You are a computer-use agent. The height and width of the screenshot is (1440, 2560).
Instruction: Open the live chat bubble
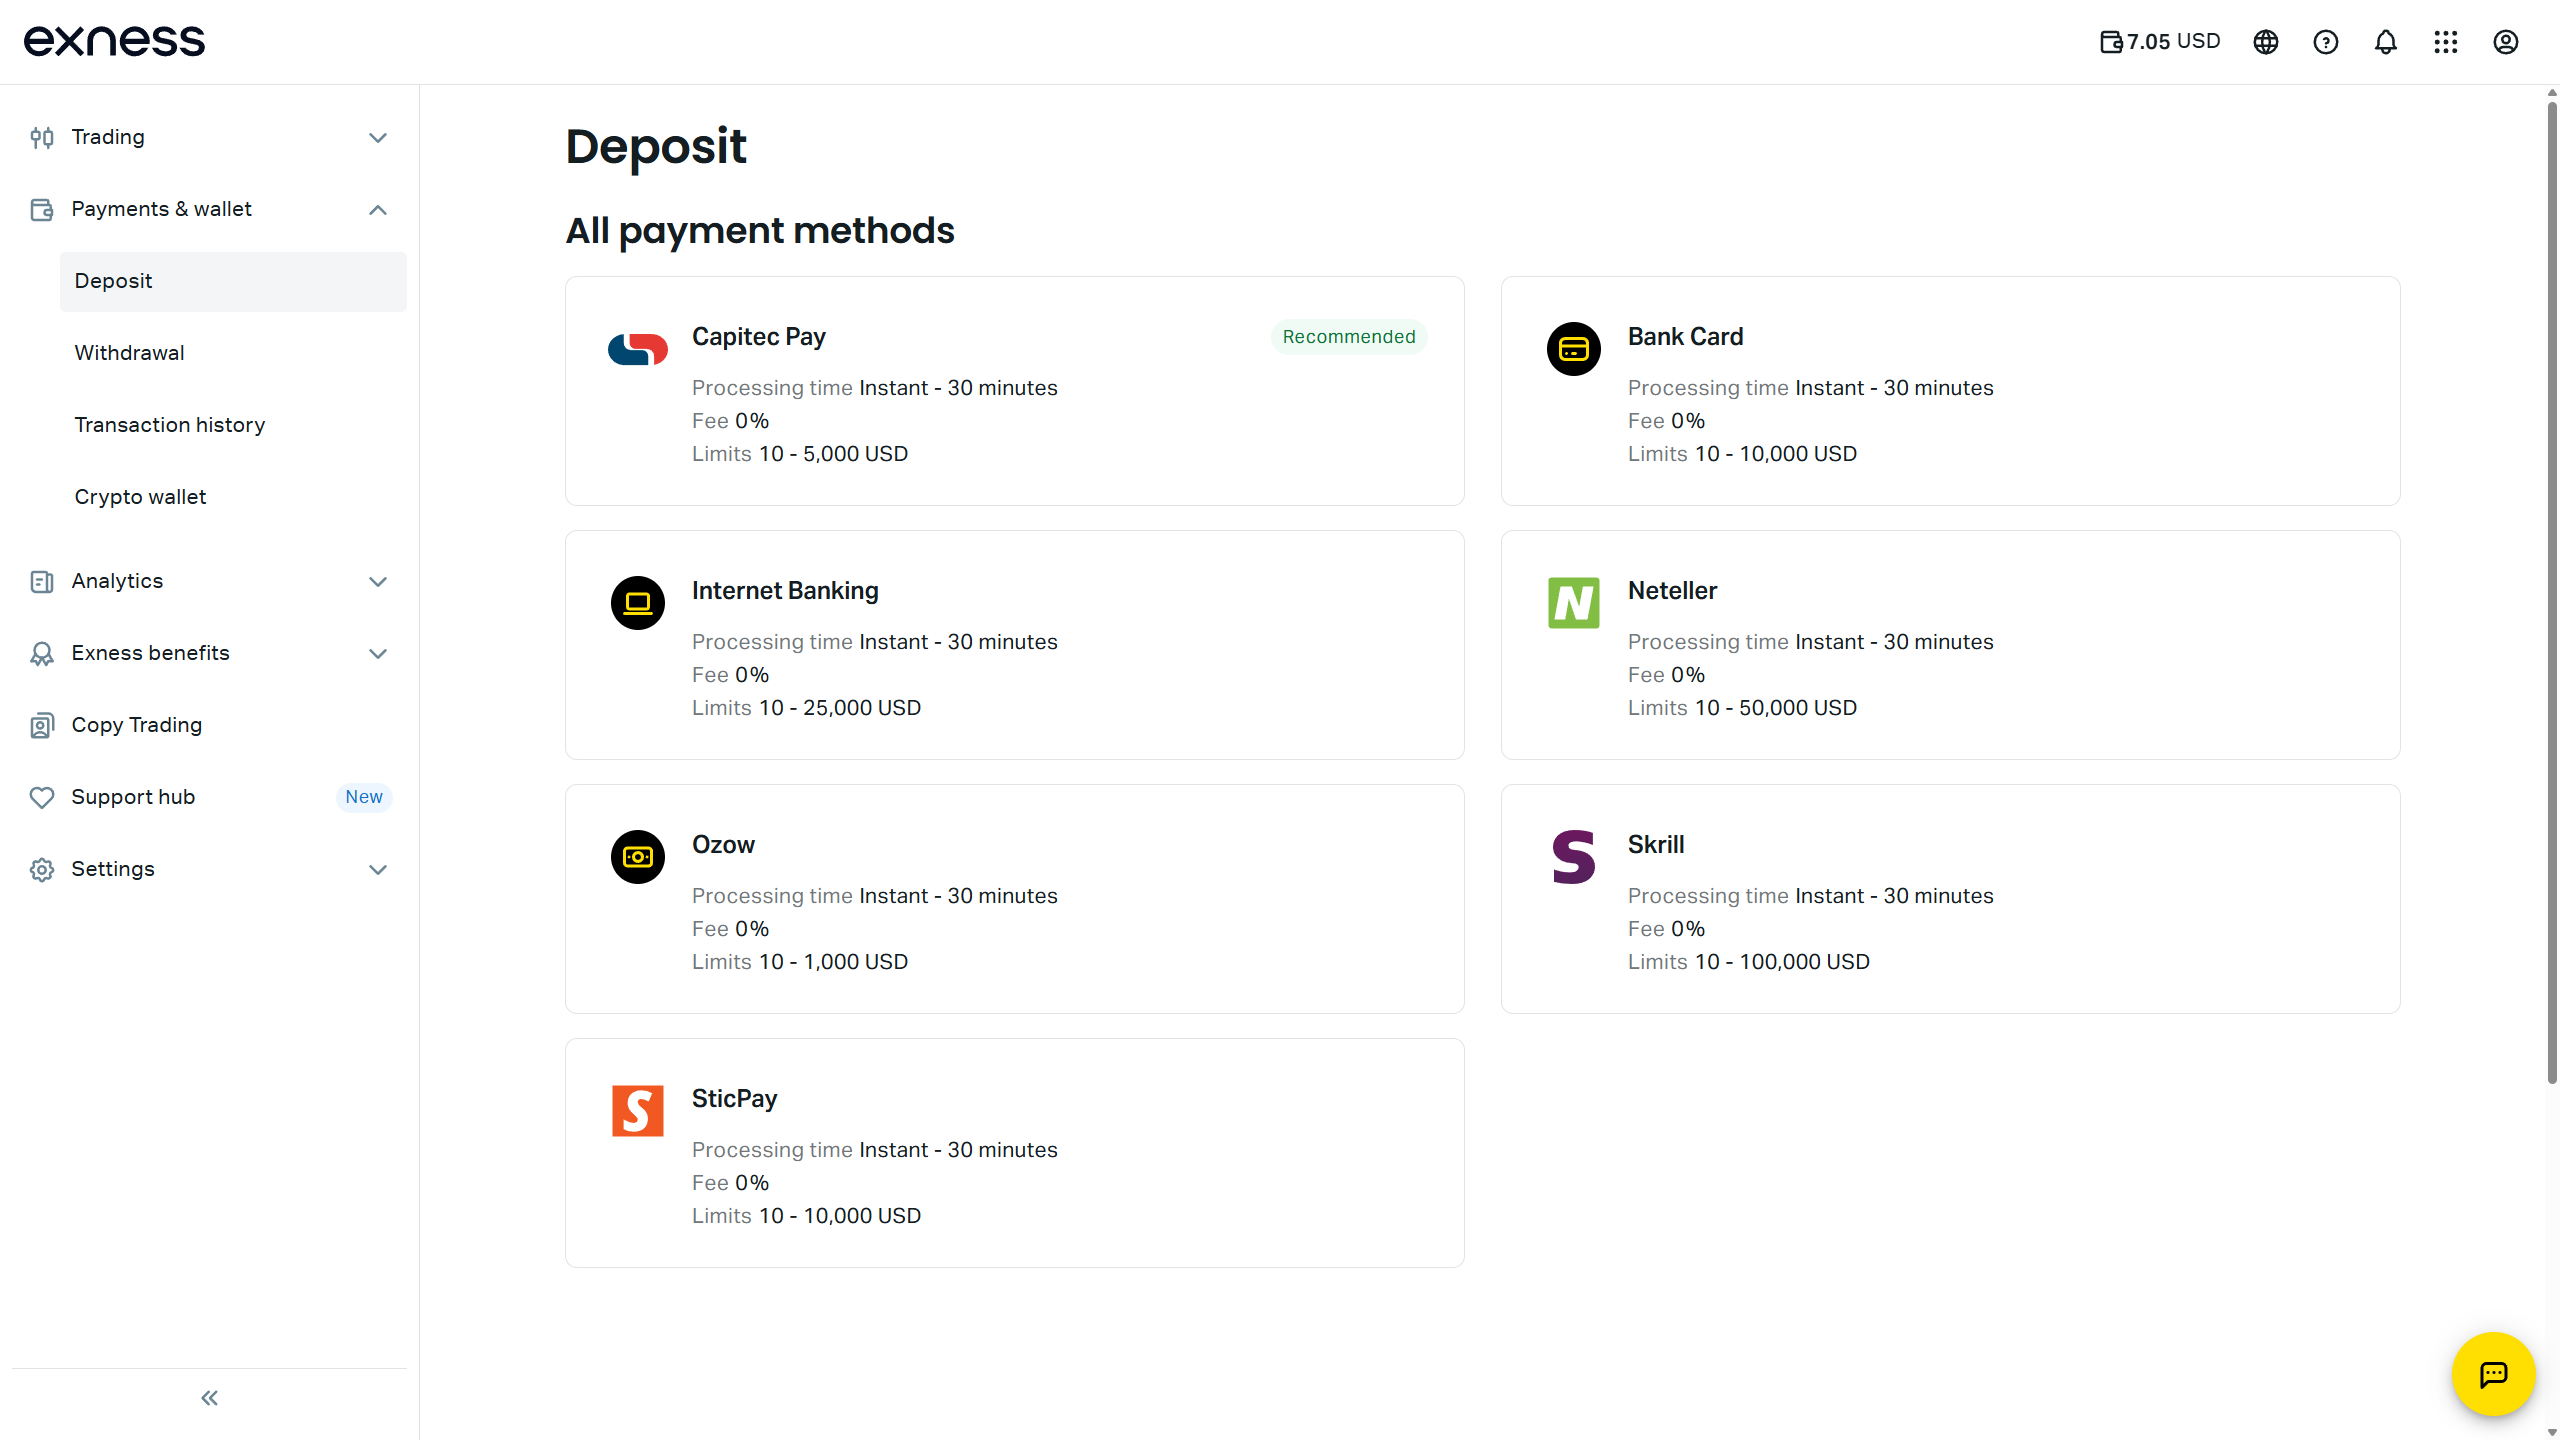tap(2494, 1374)
